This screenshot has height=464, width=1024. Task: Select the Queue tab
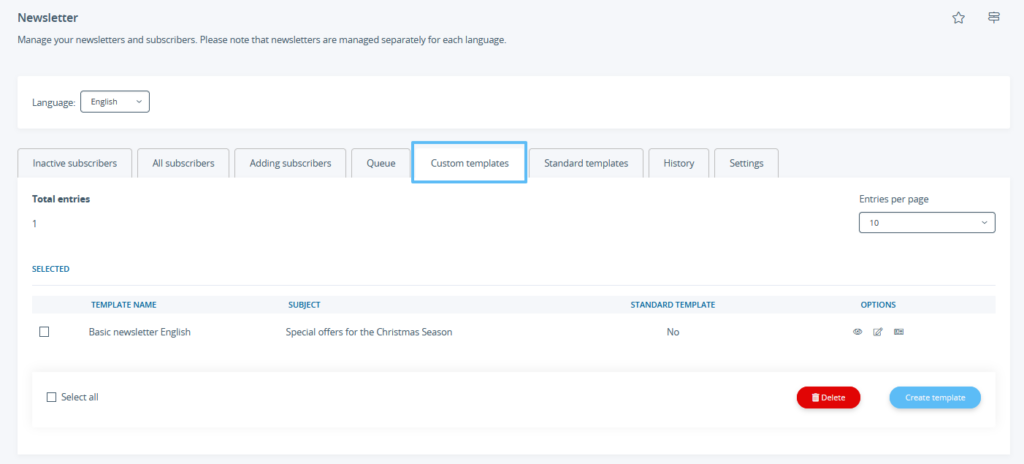coord(381,163)
